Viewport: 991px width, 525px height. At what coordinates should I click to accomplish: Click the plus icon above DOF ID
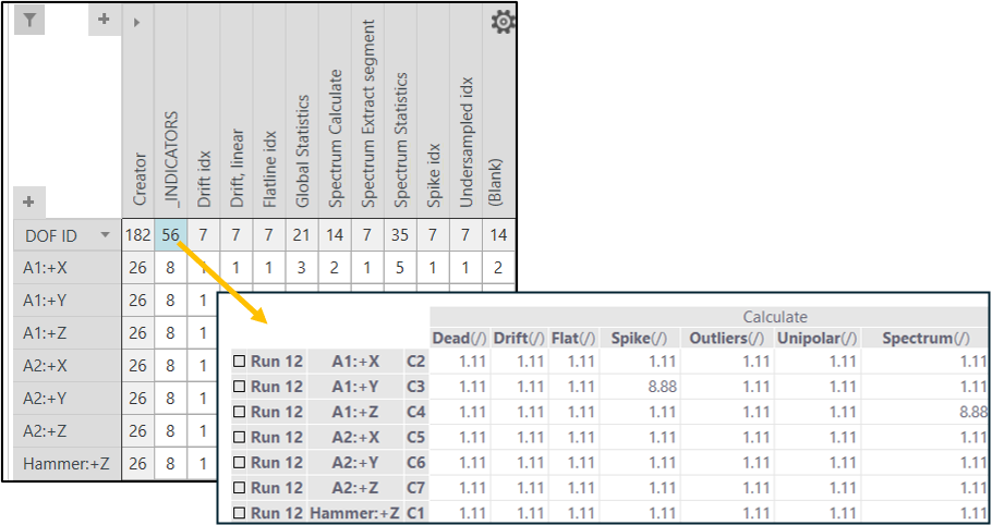(28, 201)
